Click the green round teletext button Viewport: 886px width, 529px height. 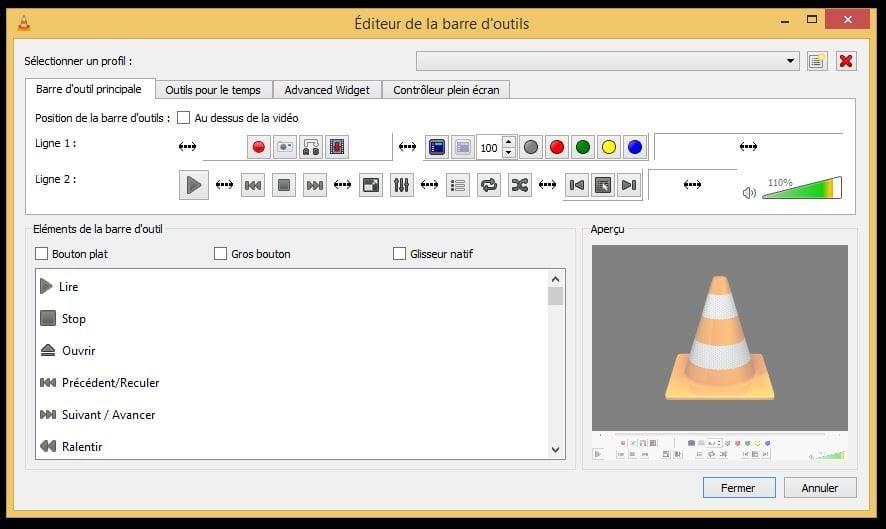pos(583,148)
